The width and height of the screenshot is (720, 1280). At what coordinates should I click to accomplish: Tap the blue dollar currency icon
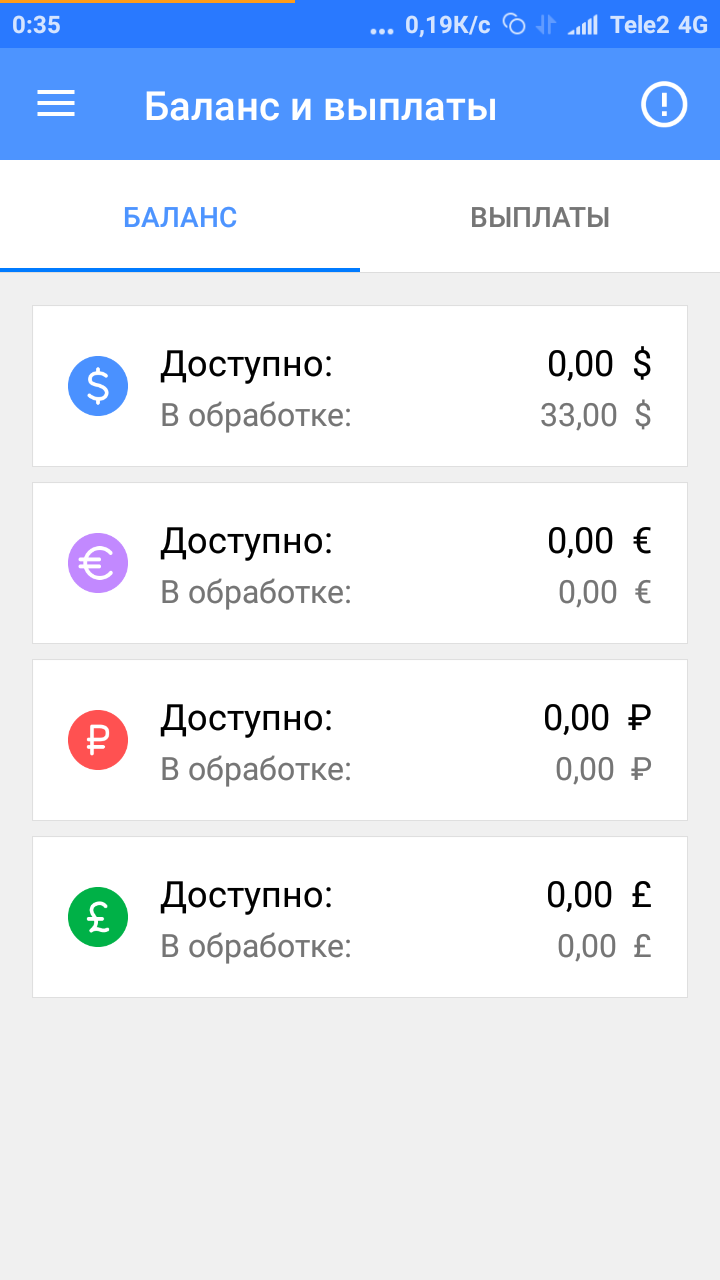(x=98, y=386)
